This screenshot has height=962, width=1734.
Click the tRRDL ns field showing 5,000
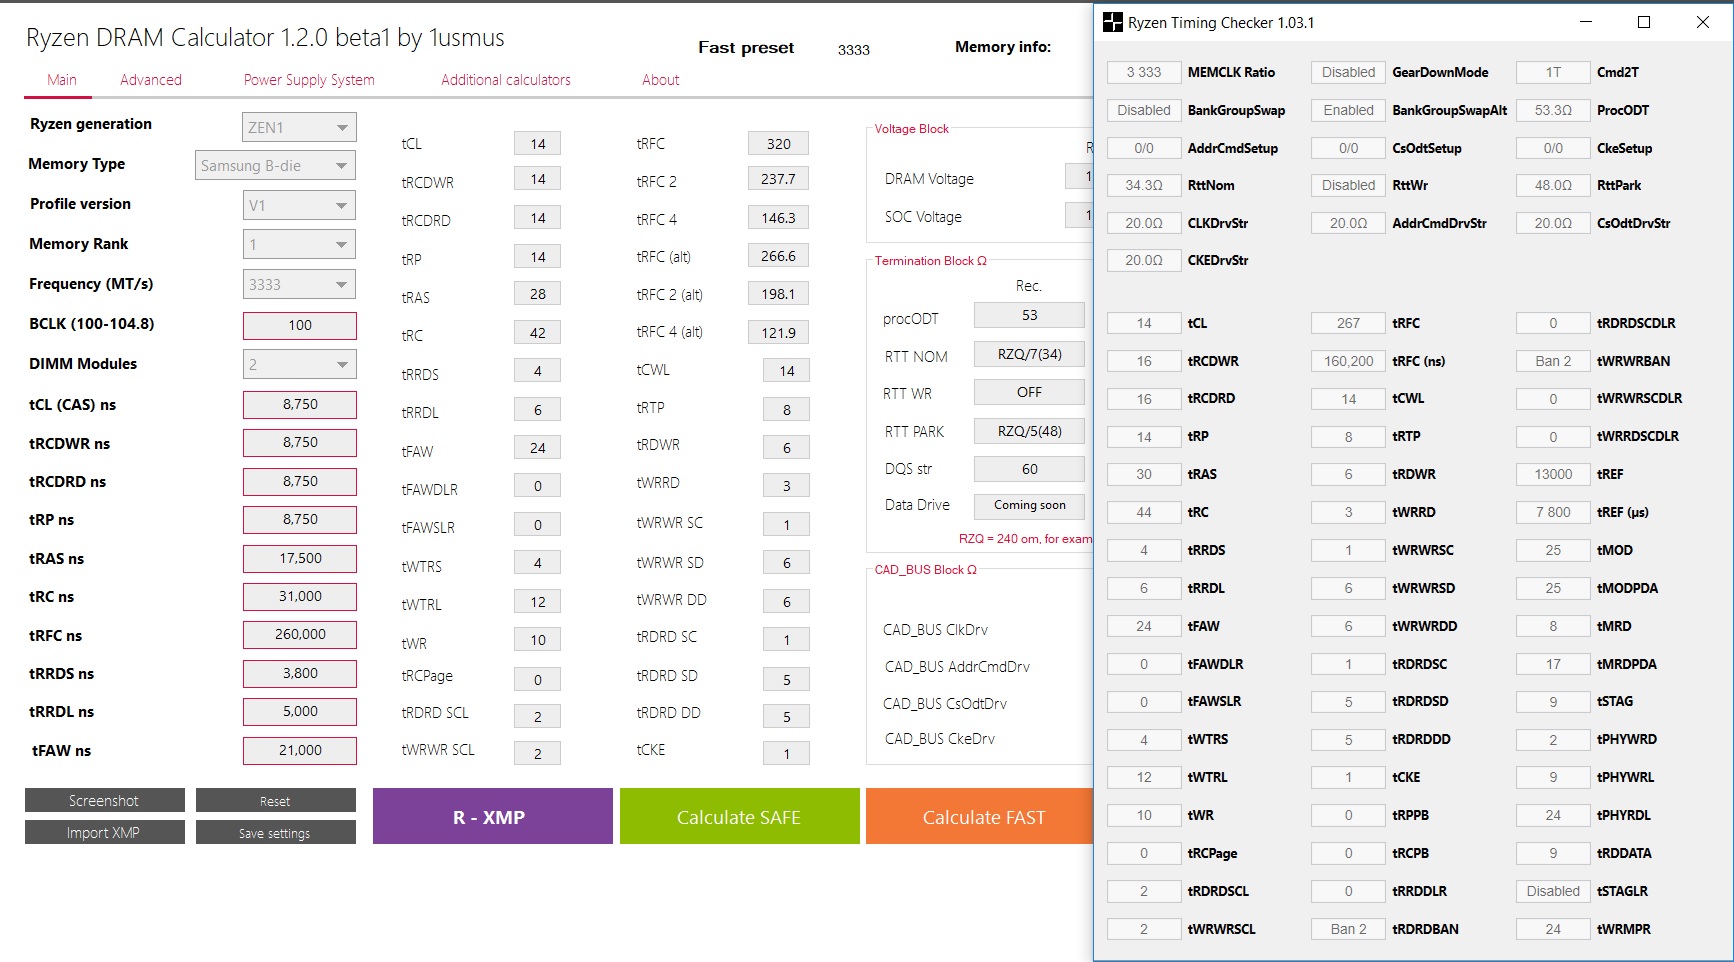(300, 711)
